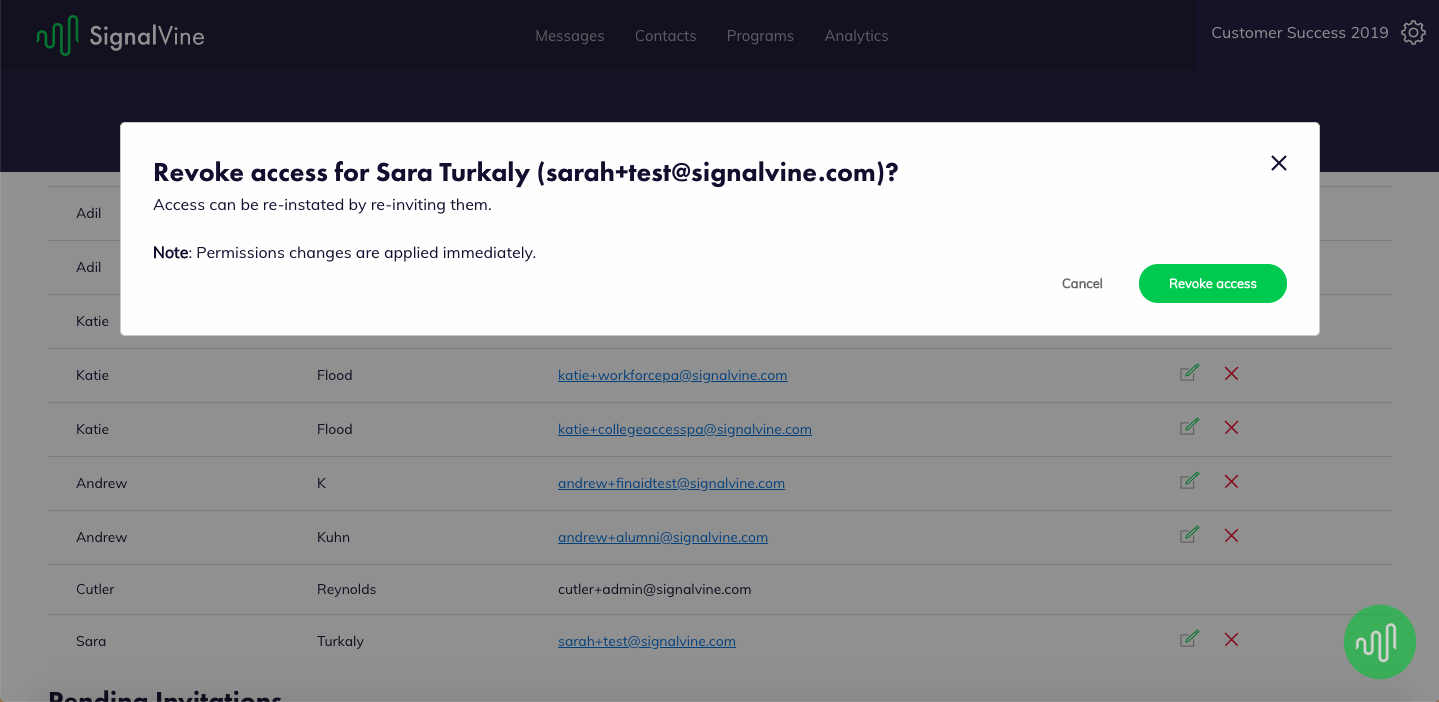Open link katie+workforcepa@signalvine.com
Screen dimensions: 1439x702
[672, 375]
